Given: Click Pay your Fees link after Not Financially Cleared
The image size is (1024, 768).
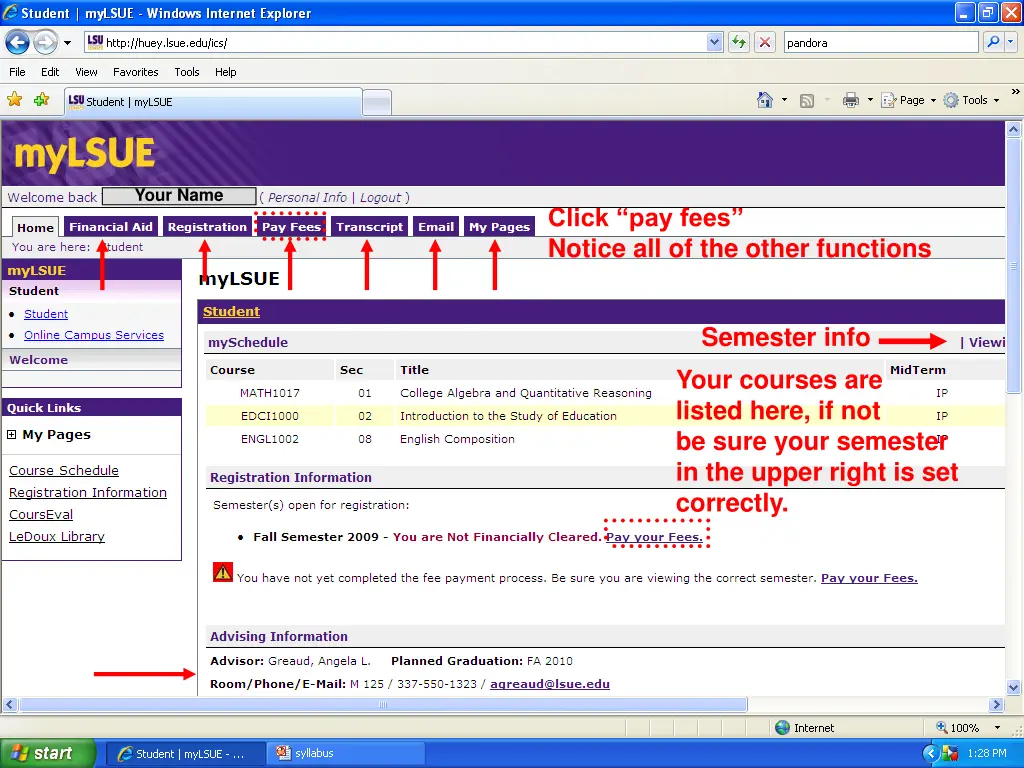Looking at the screenshot, I should 654,537.
